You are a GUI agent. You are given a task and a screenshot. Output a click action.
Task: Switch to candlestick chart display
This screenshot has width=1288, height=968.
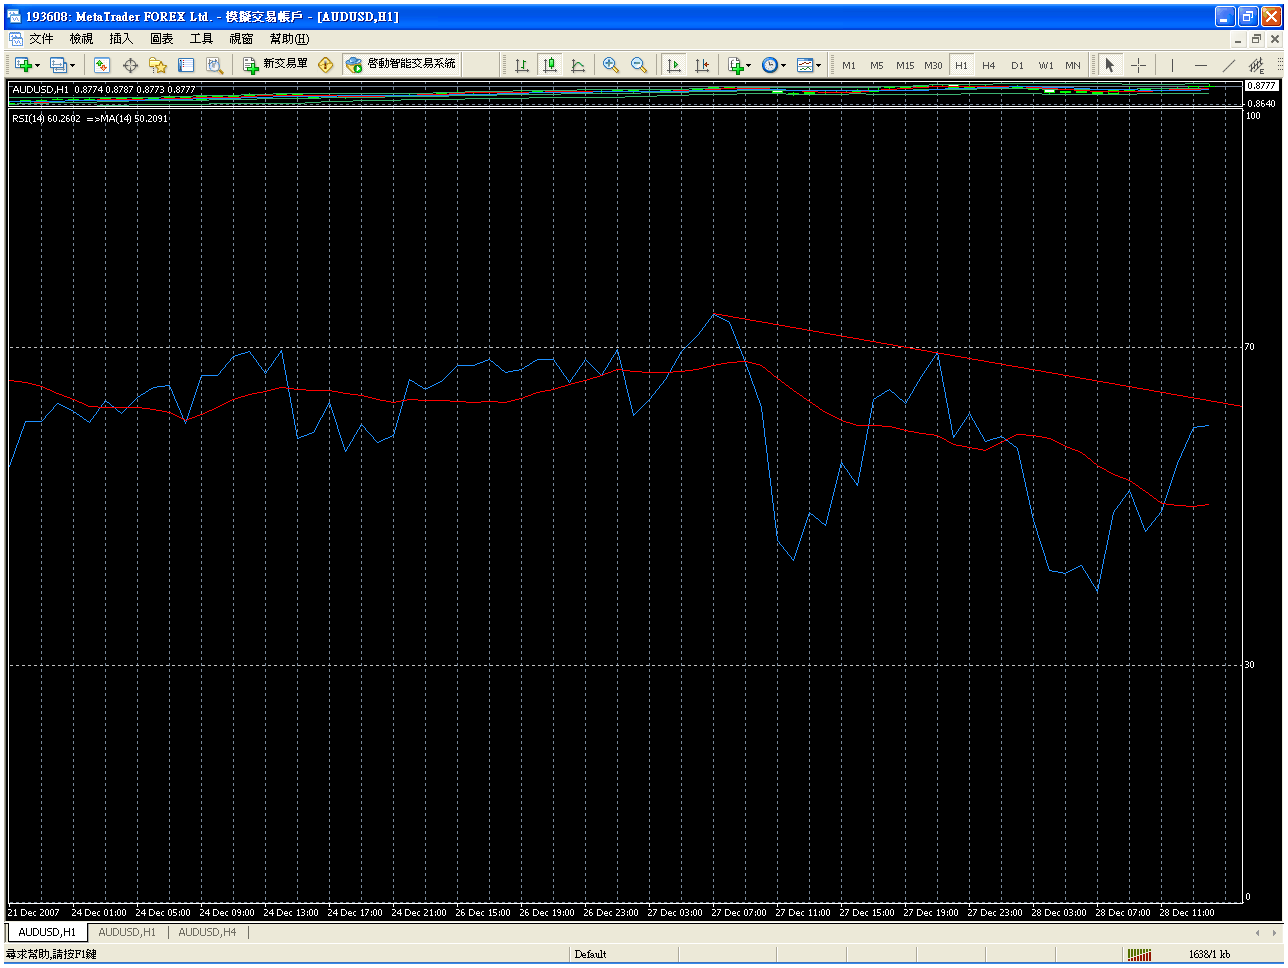pyautogui.click(x=549, y=65)
